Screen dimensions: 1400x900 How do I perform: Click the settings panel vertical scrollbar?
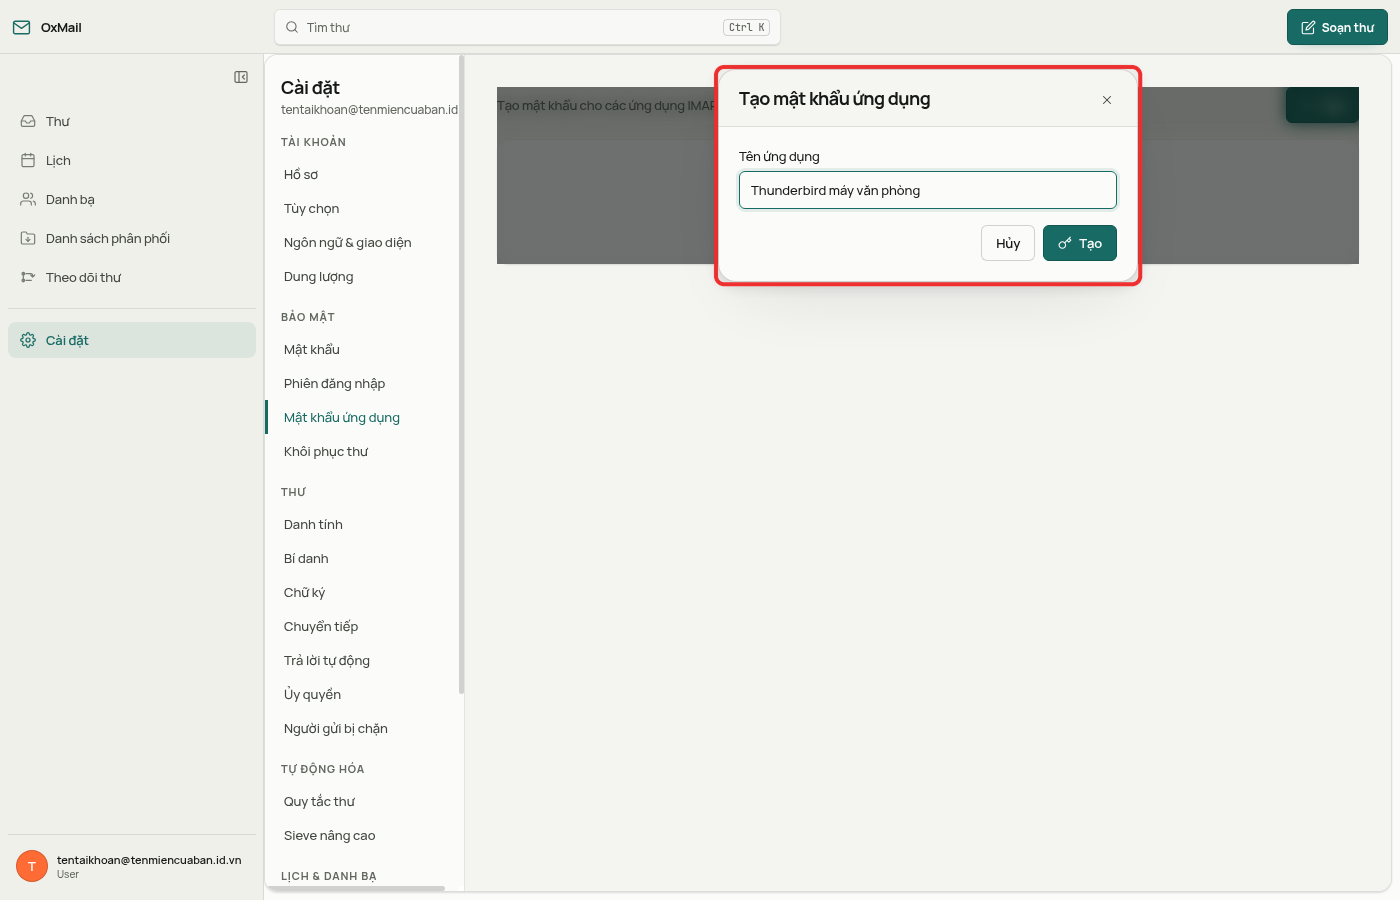pyautogui.click(x=461, y=375)
